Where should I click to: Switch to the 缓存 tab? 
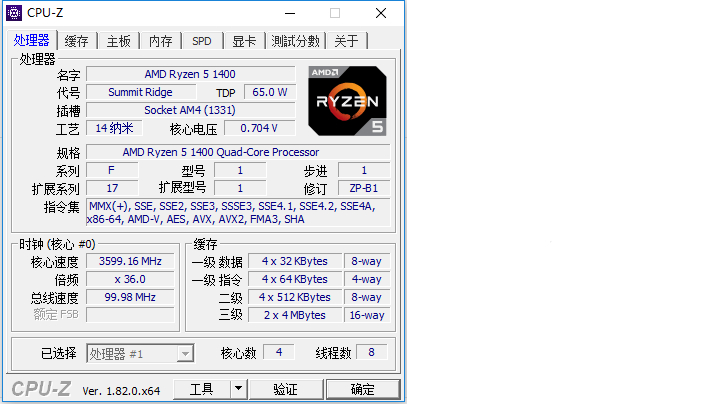(76, 41)
